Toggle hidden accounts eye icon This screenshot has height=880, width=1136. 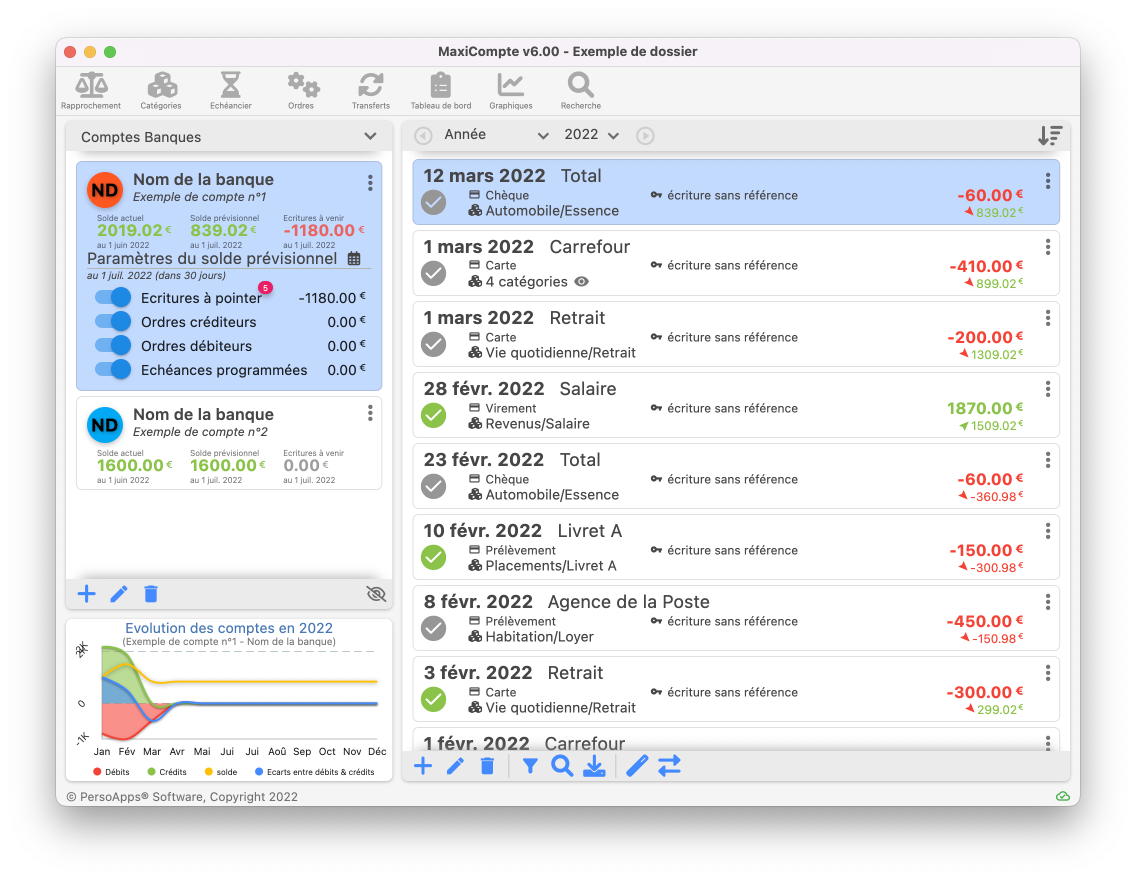[x=376, y=594]
